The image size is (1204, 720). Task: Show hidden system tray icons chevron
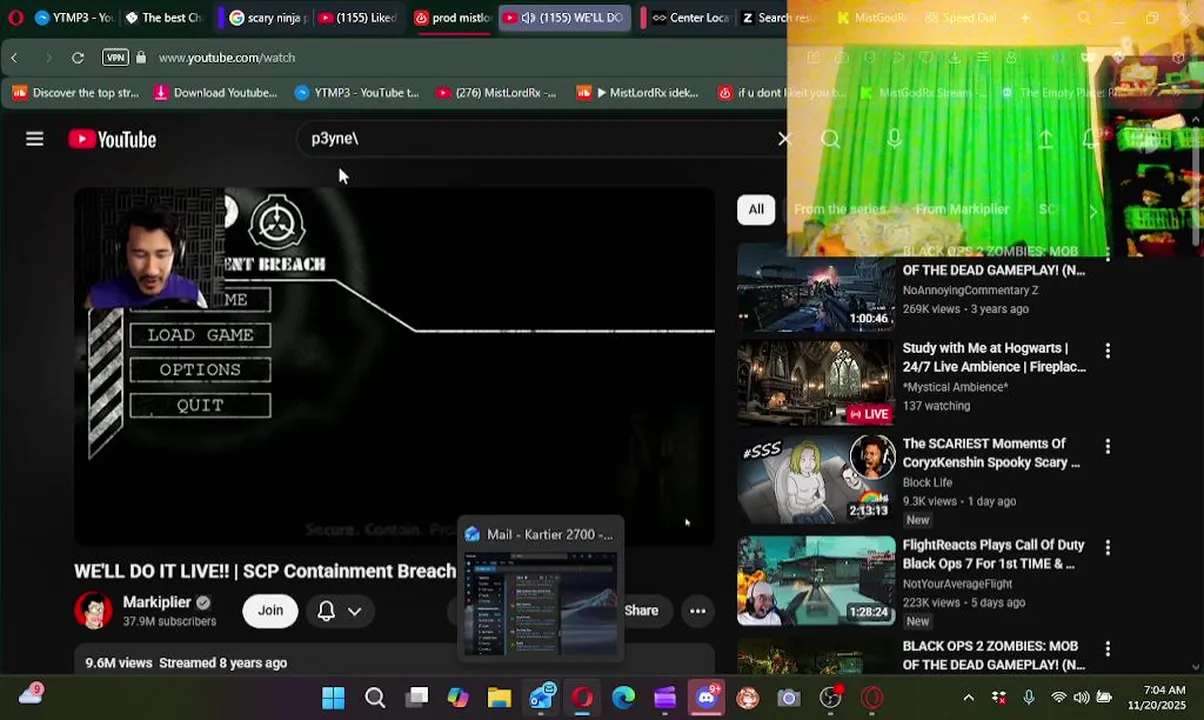pyautogui.click(x=968, y=698)
